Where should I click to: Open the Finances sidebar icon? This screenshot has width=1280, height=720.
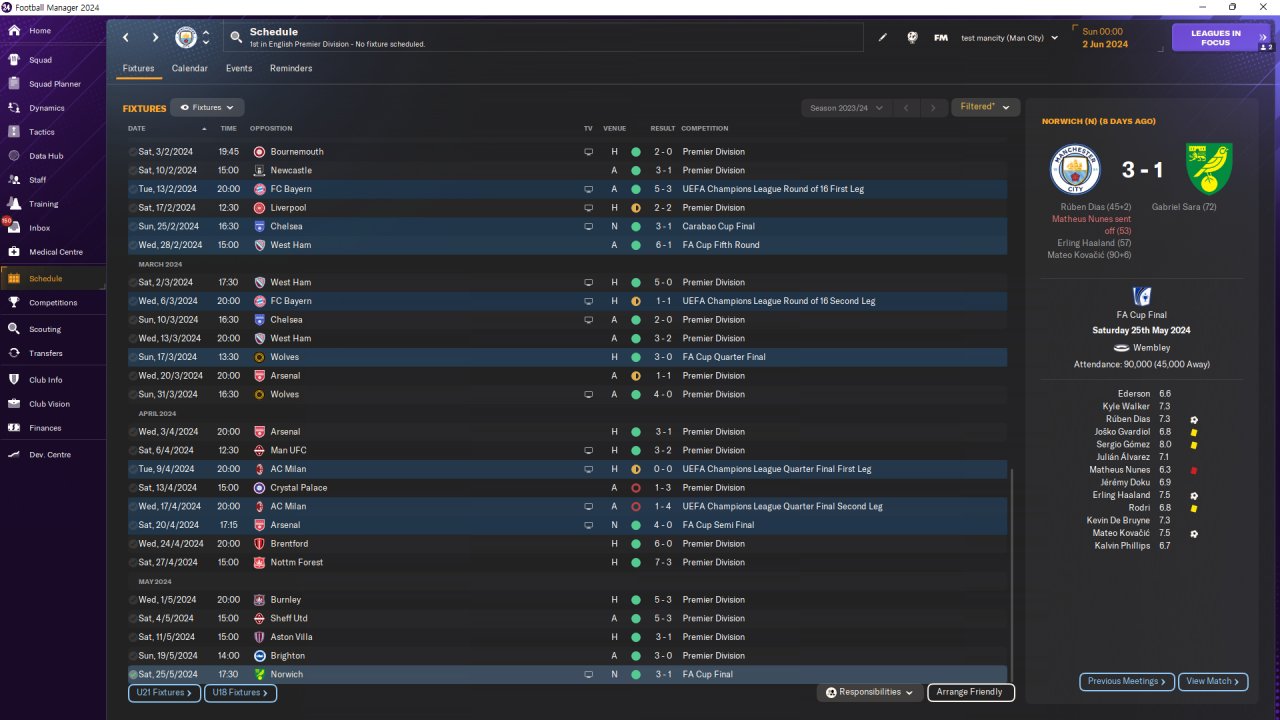(14, 428)
